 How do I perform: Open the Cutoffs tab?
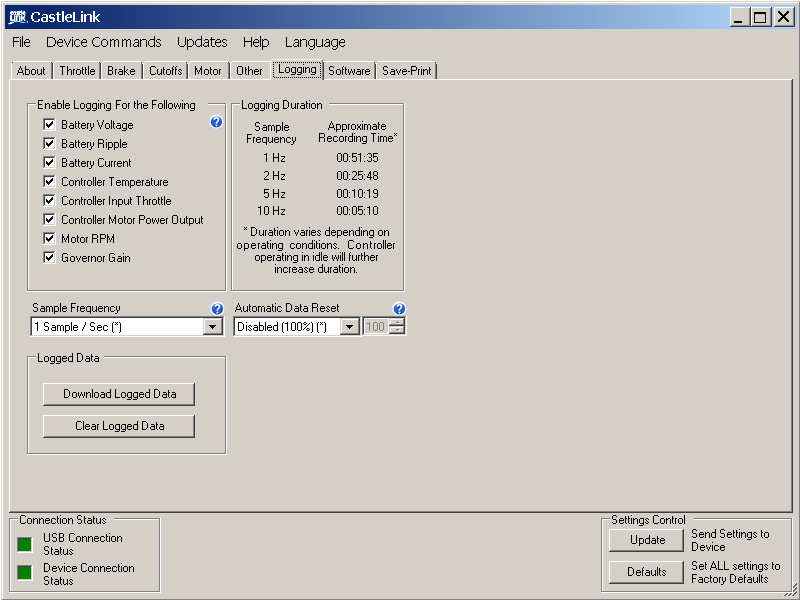[x=165, y=71]
